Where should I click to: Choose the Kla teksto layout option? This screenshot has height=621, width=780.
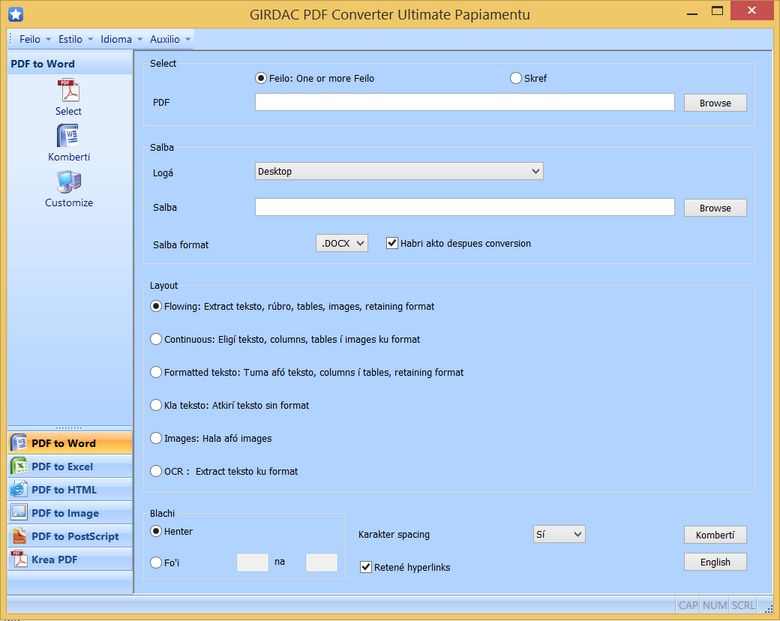pos(156,405)
